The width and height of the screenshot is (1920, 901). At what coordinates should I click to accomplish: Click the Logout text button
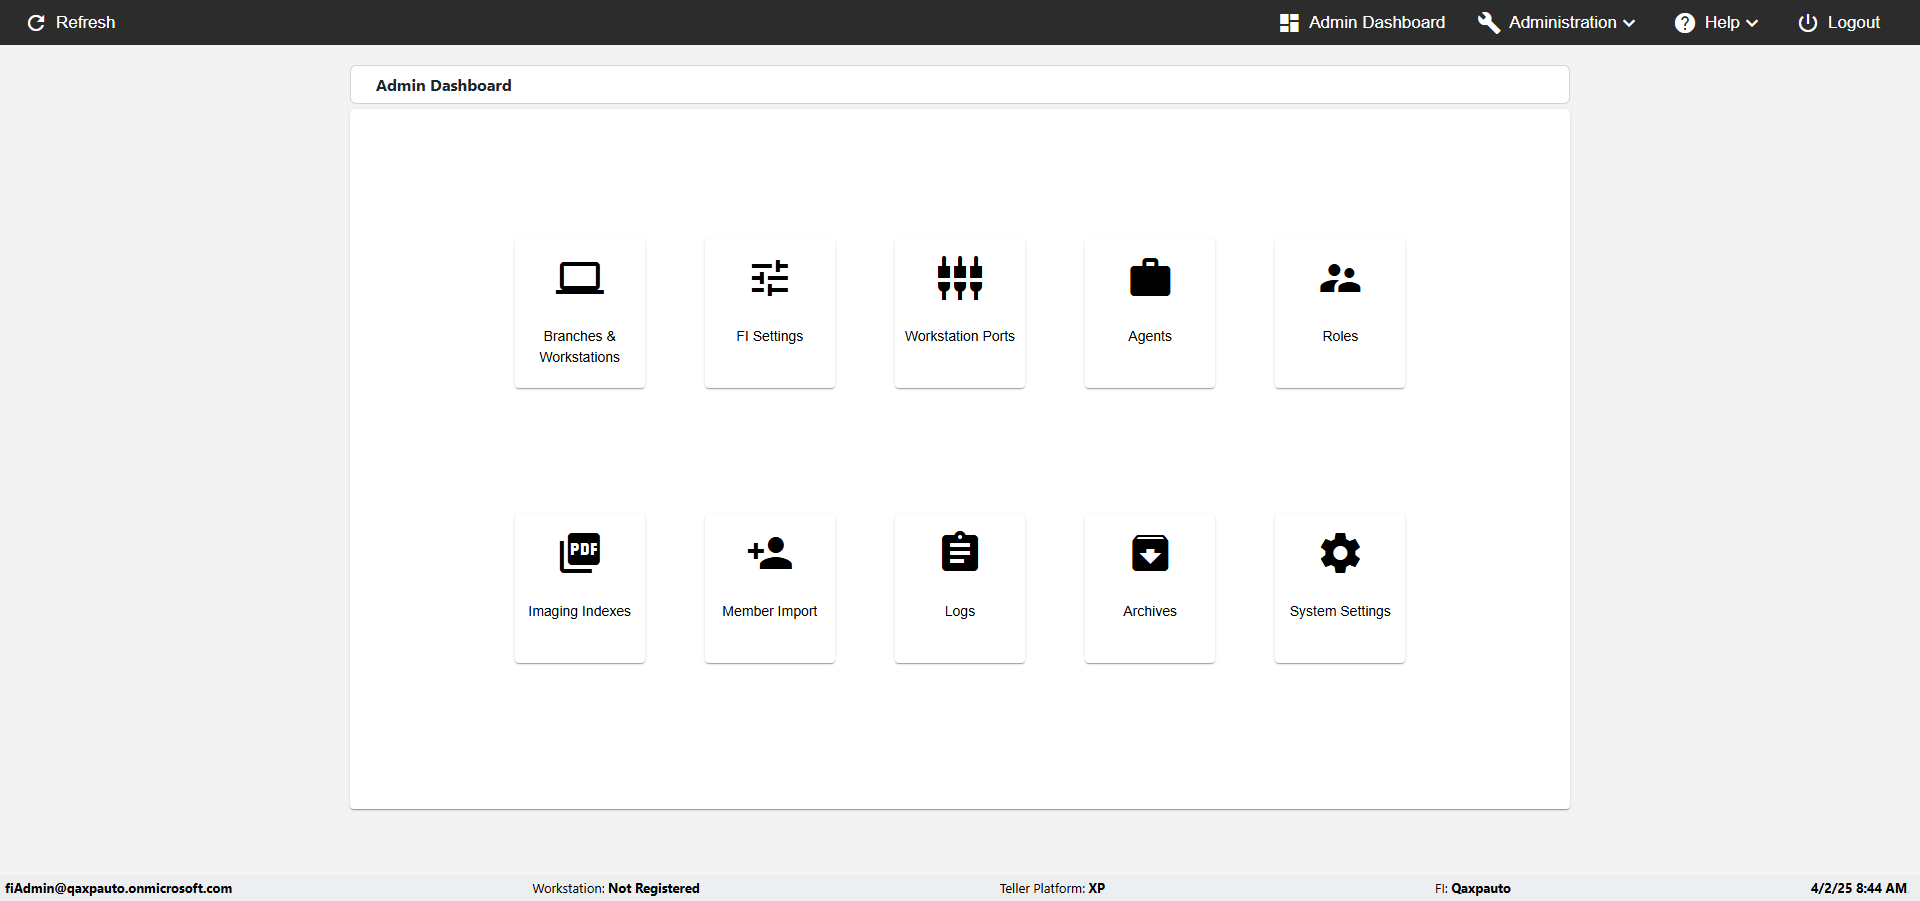1854,22
